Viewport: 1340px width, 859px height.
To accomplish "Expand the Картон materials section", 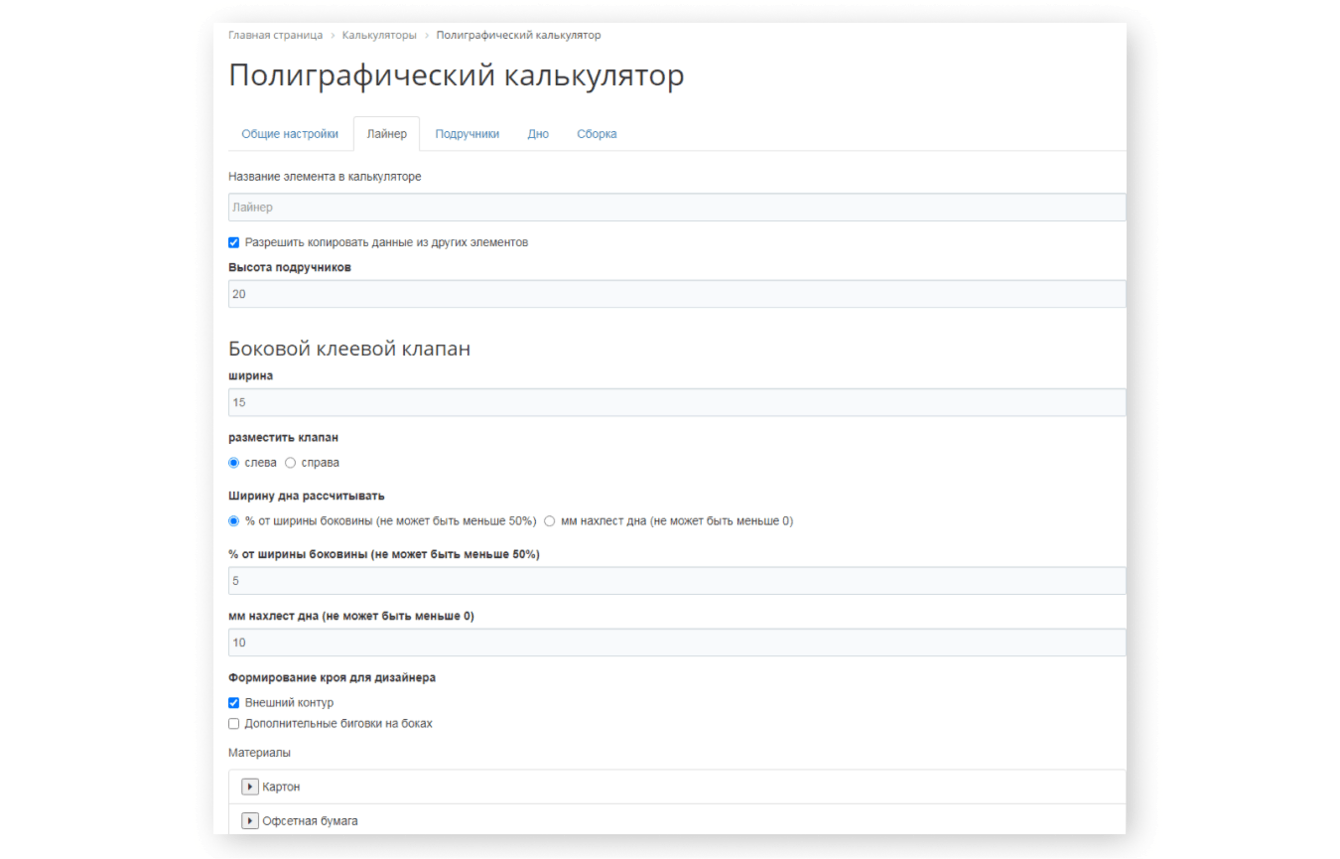I will coord(250,787).
